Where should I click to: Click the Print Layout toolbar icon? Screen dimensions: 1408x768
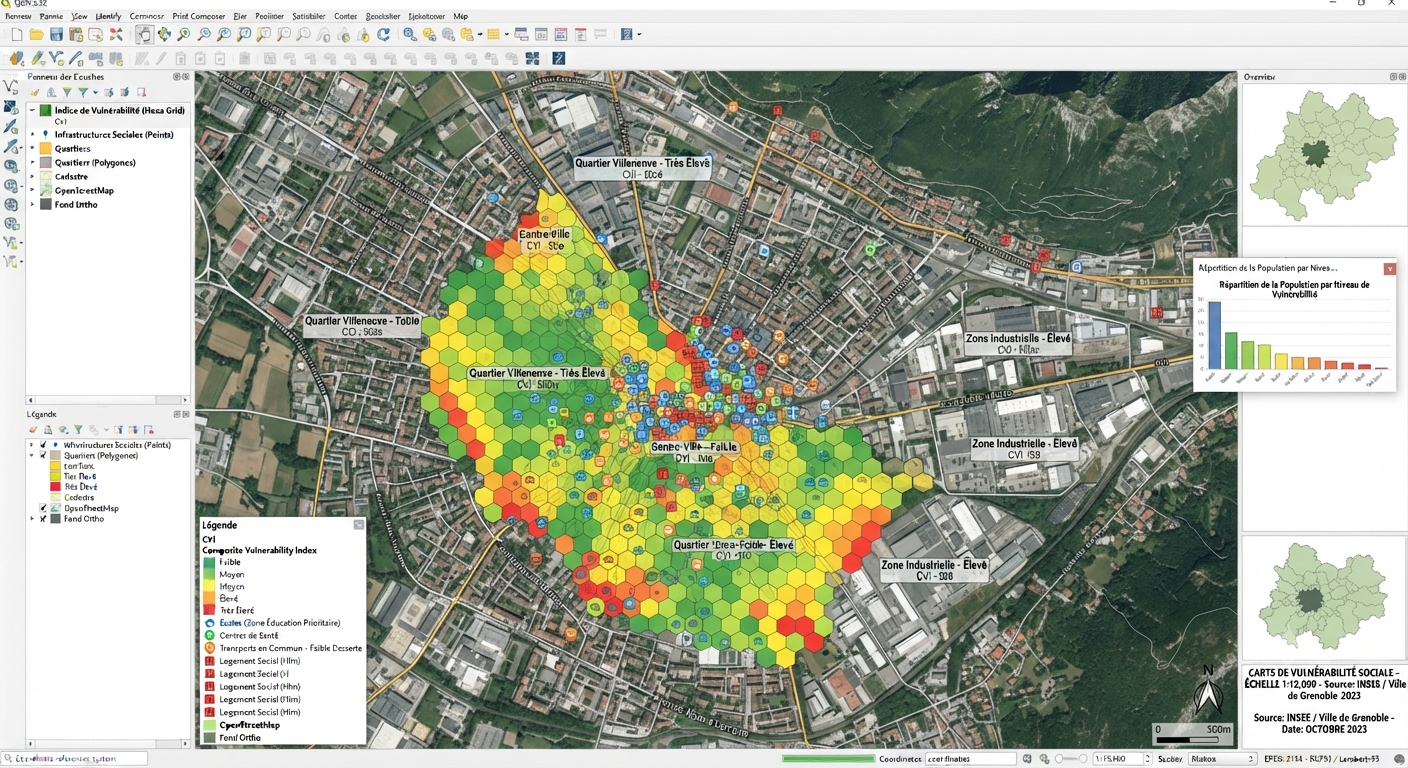point(75,34)
